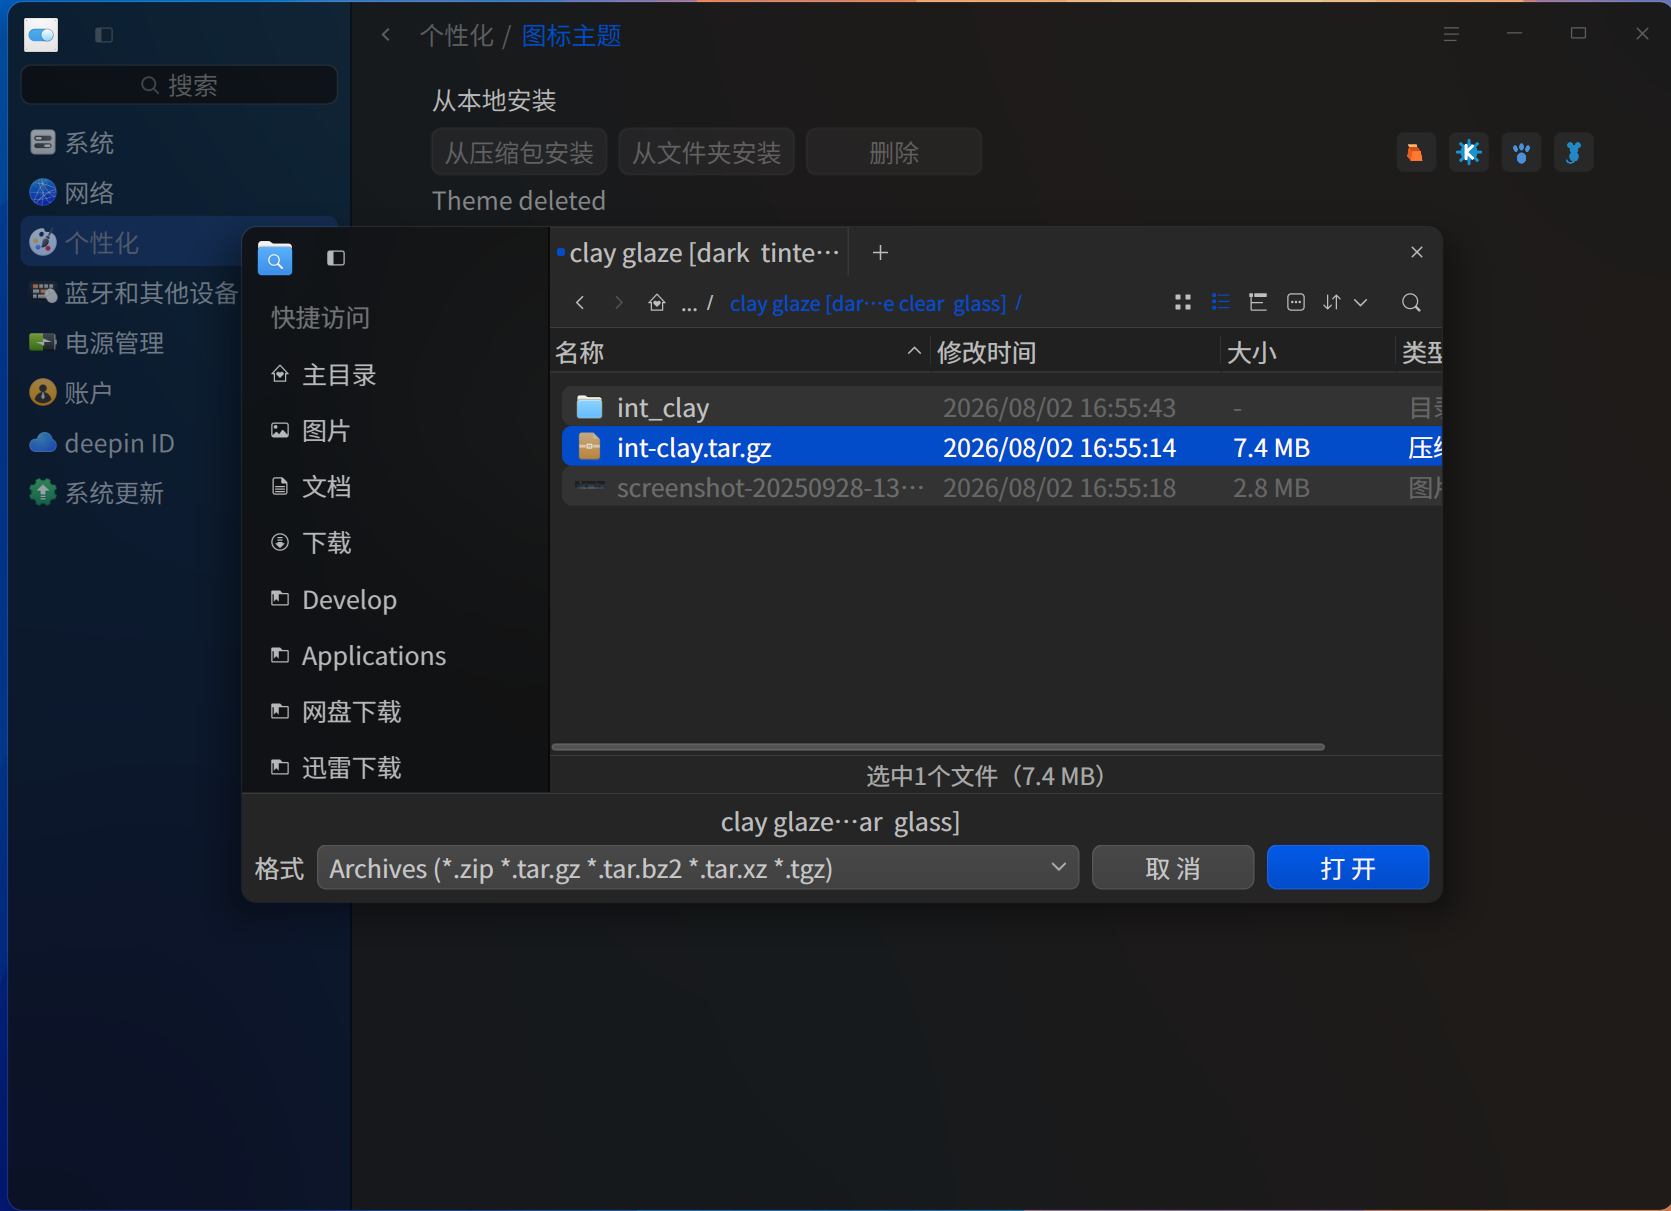Add a new tab in the file dialog
The height and width of the screenshot is (1211, 1671).
tap(880, 253)
